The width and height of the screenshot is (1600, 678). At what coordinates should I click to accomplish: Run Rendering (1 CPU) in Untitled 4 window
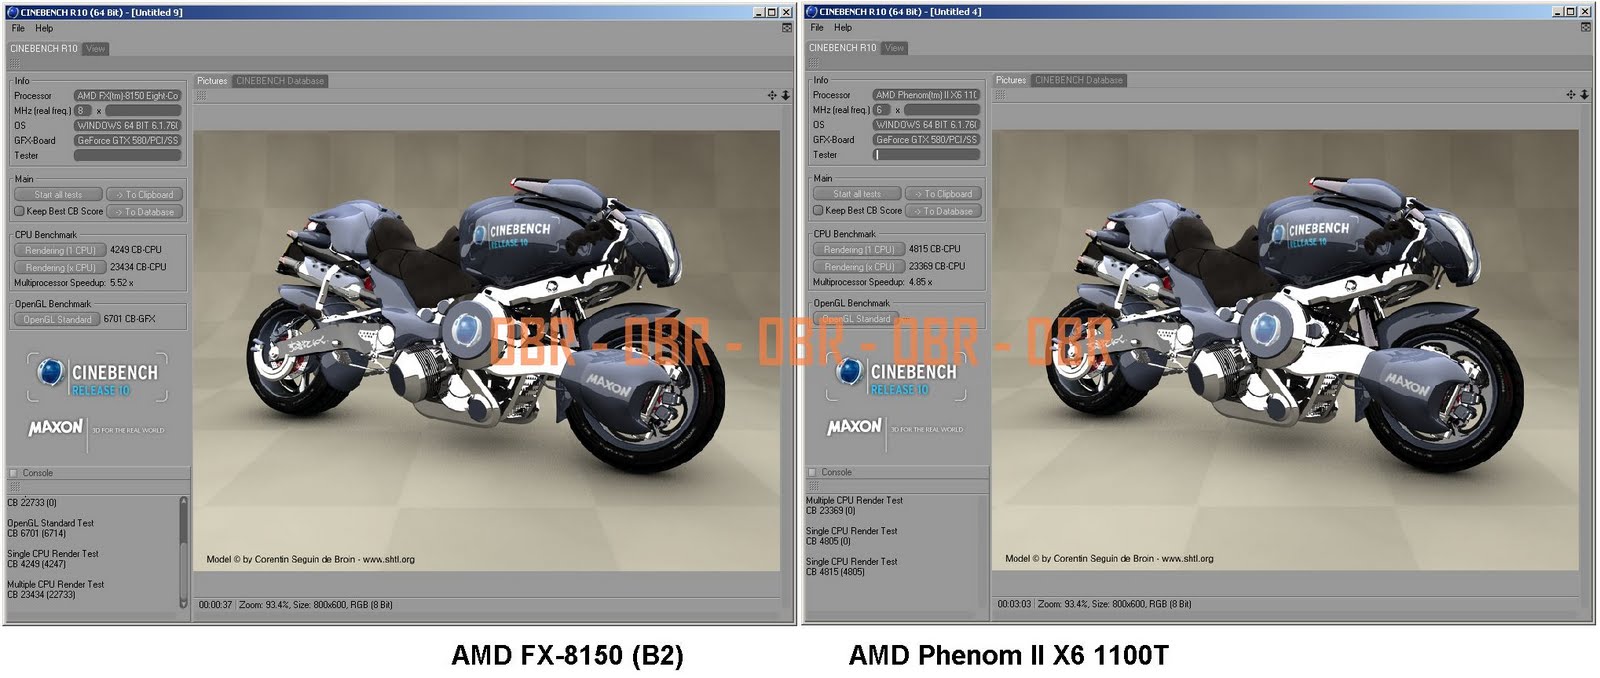[x=859, y=249]
